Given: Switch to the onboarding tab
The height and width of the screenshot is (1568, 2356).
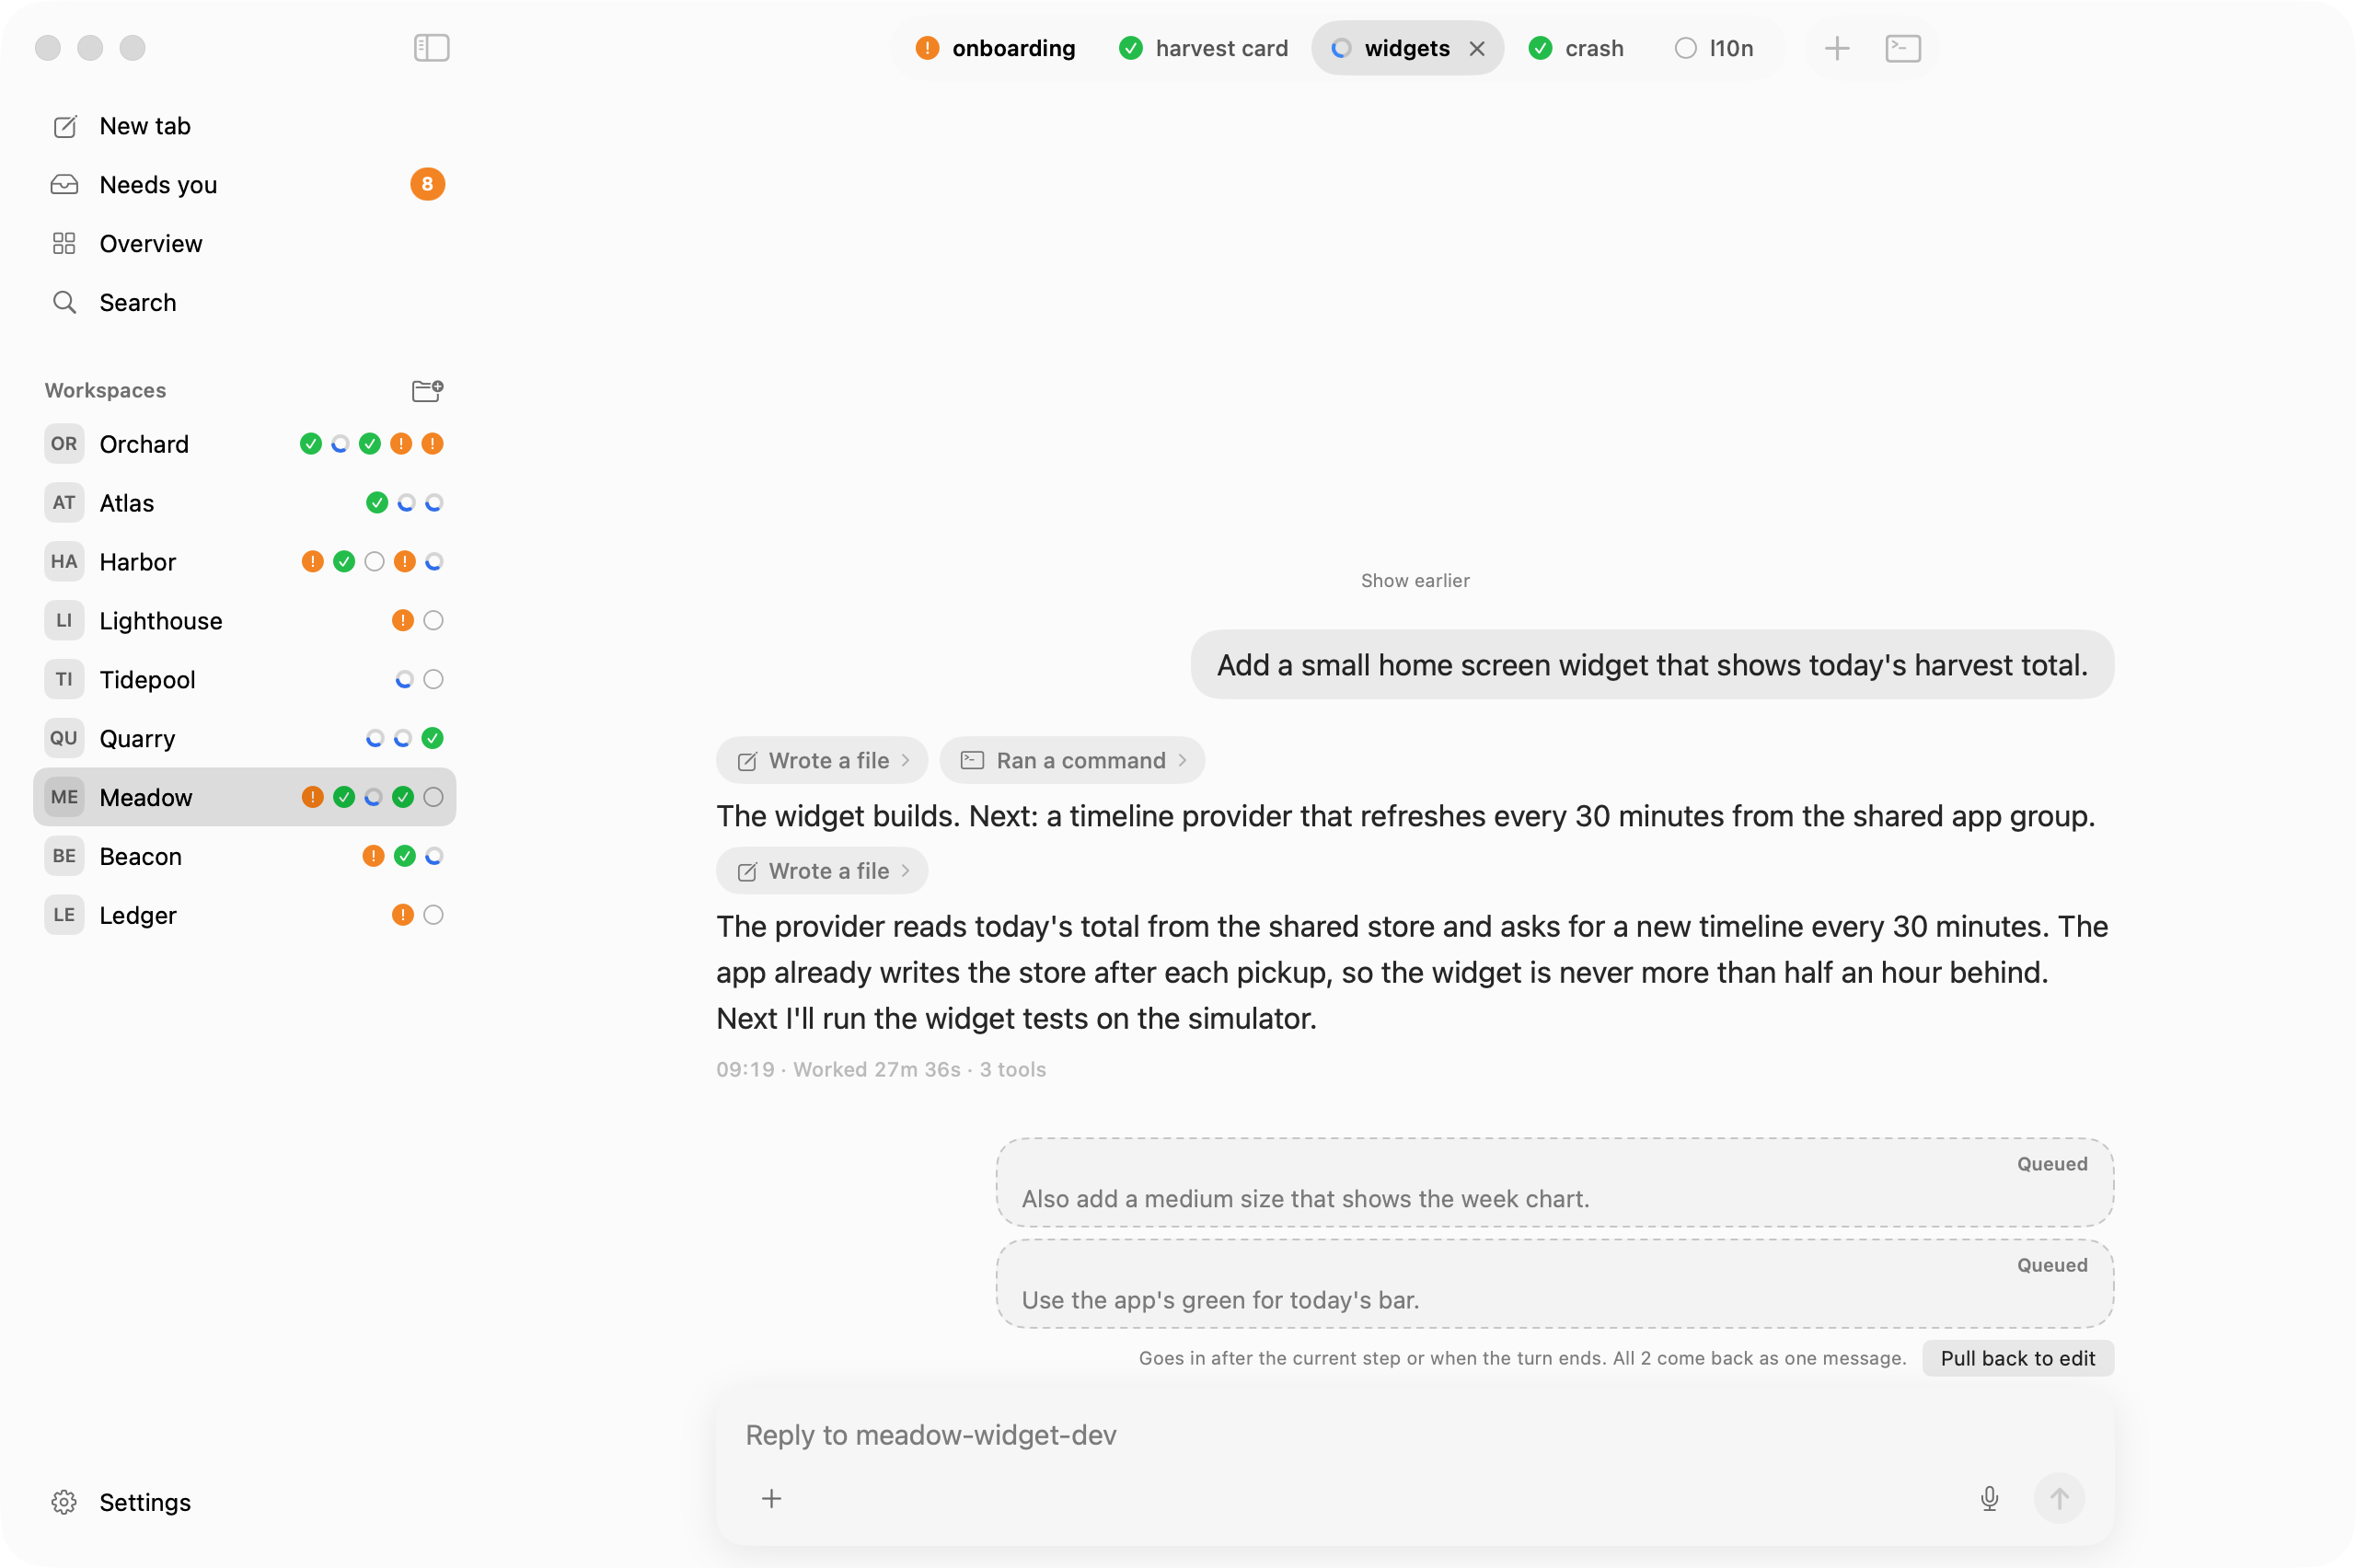Looking at the screenshot, I should 995,48.
